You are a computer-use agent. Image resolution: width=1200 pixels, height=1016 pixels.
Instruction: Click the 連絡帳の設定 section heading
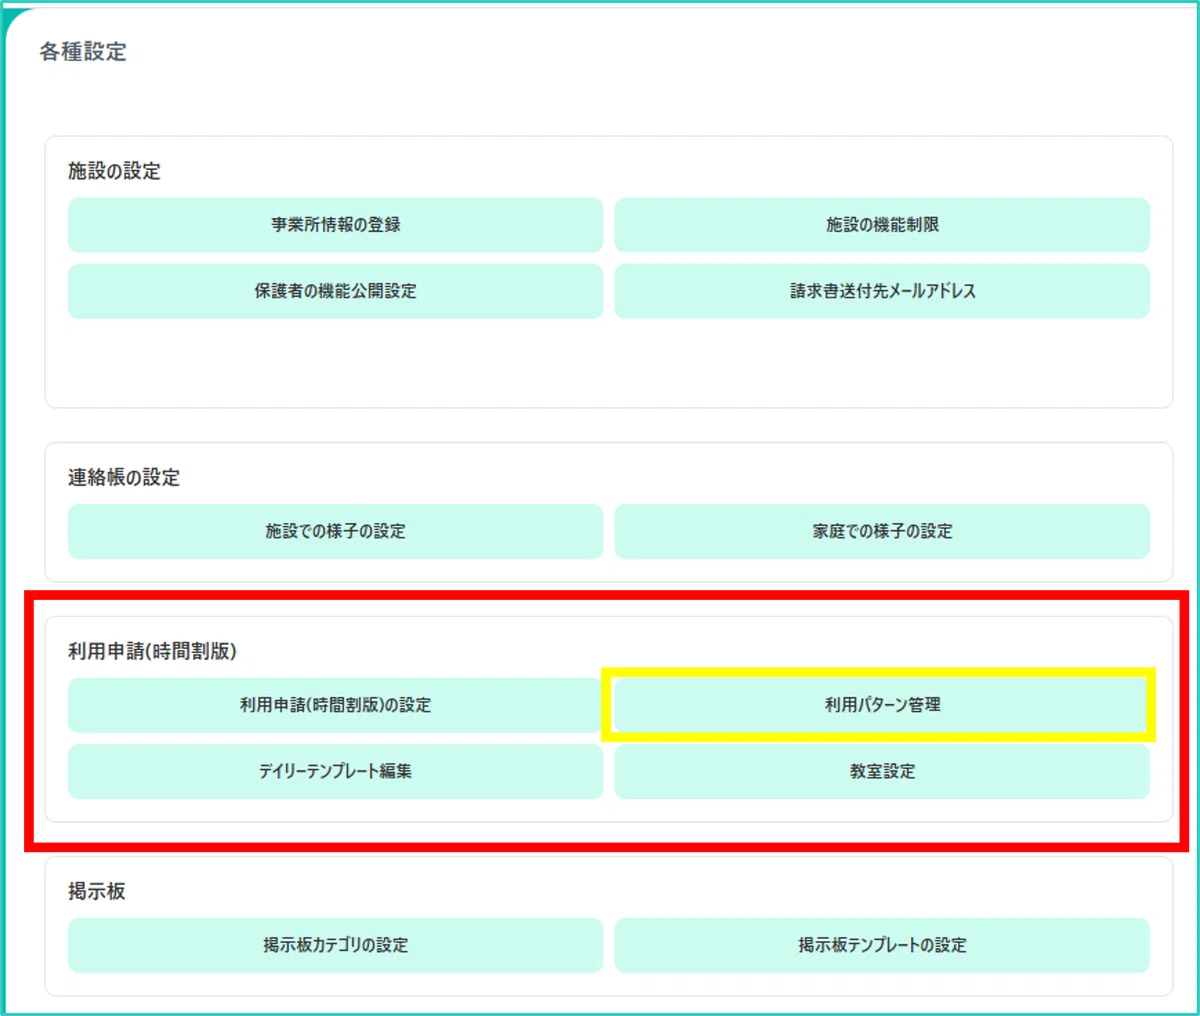point(124,477)
